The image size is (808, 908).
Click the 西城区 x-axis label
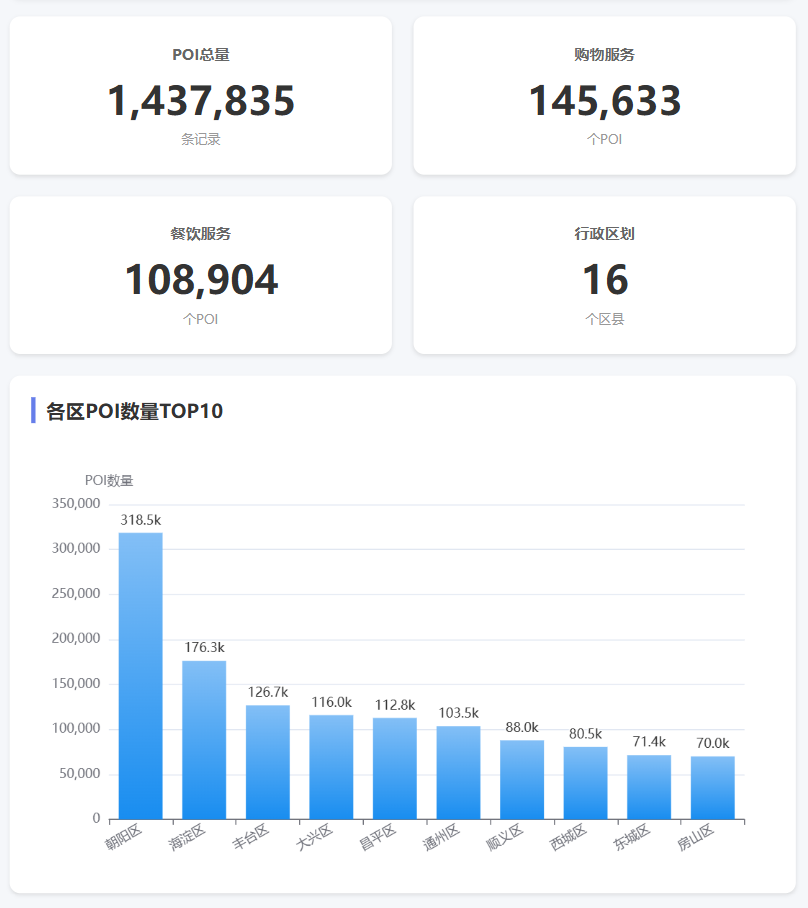(x=568, y=837)
